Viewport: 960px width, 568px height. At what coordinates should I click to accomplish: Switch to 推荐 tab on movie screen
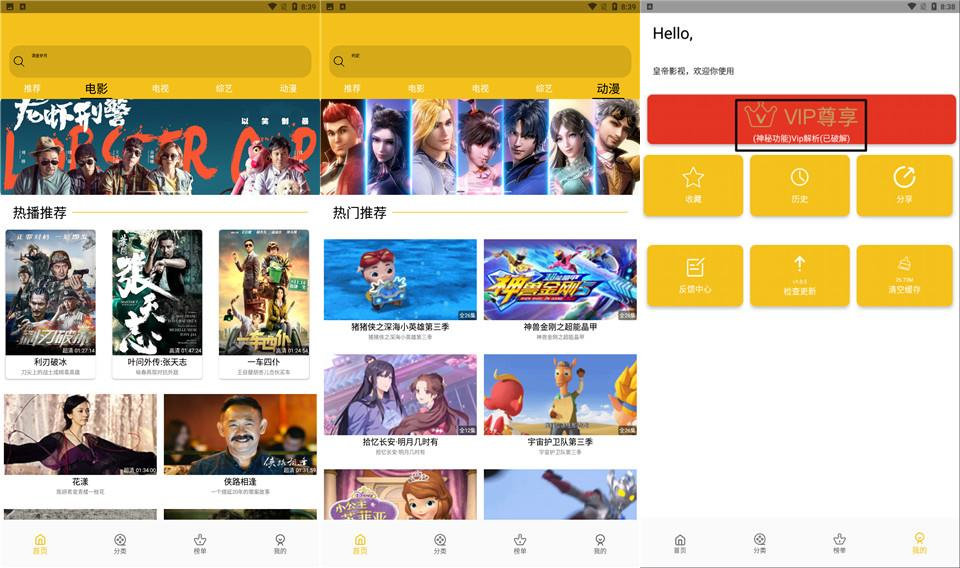[32, 89]
